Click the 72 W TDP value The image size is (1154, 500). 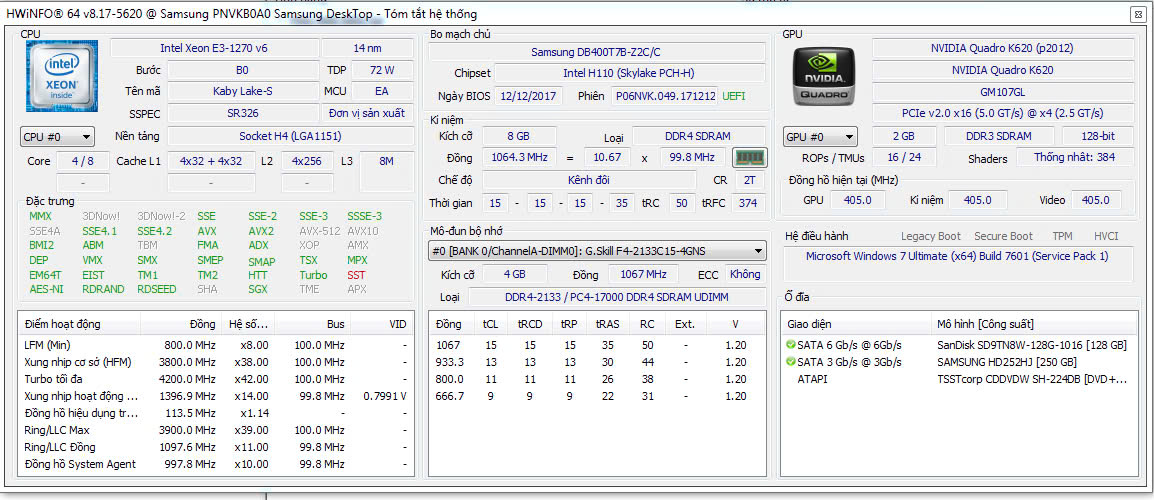pos(381,70)
